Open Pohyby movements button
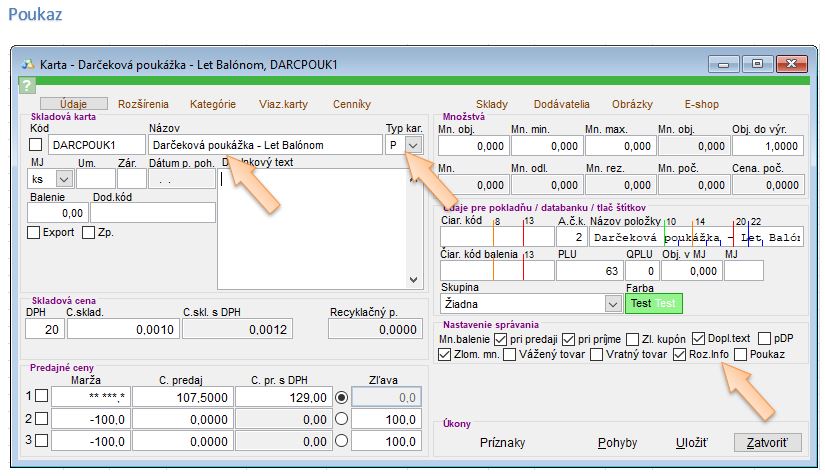 tap(617, 442)
